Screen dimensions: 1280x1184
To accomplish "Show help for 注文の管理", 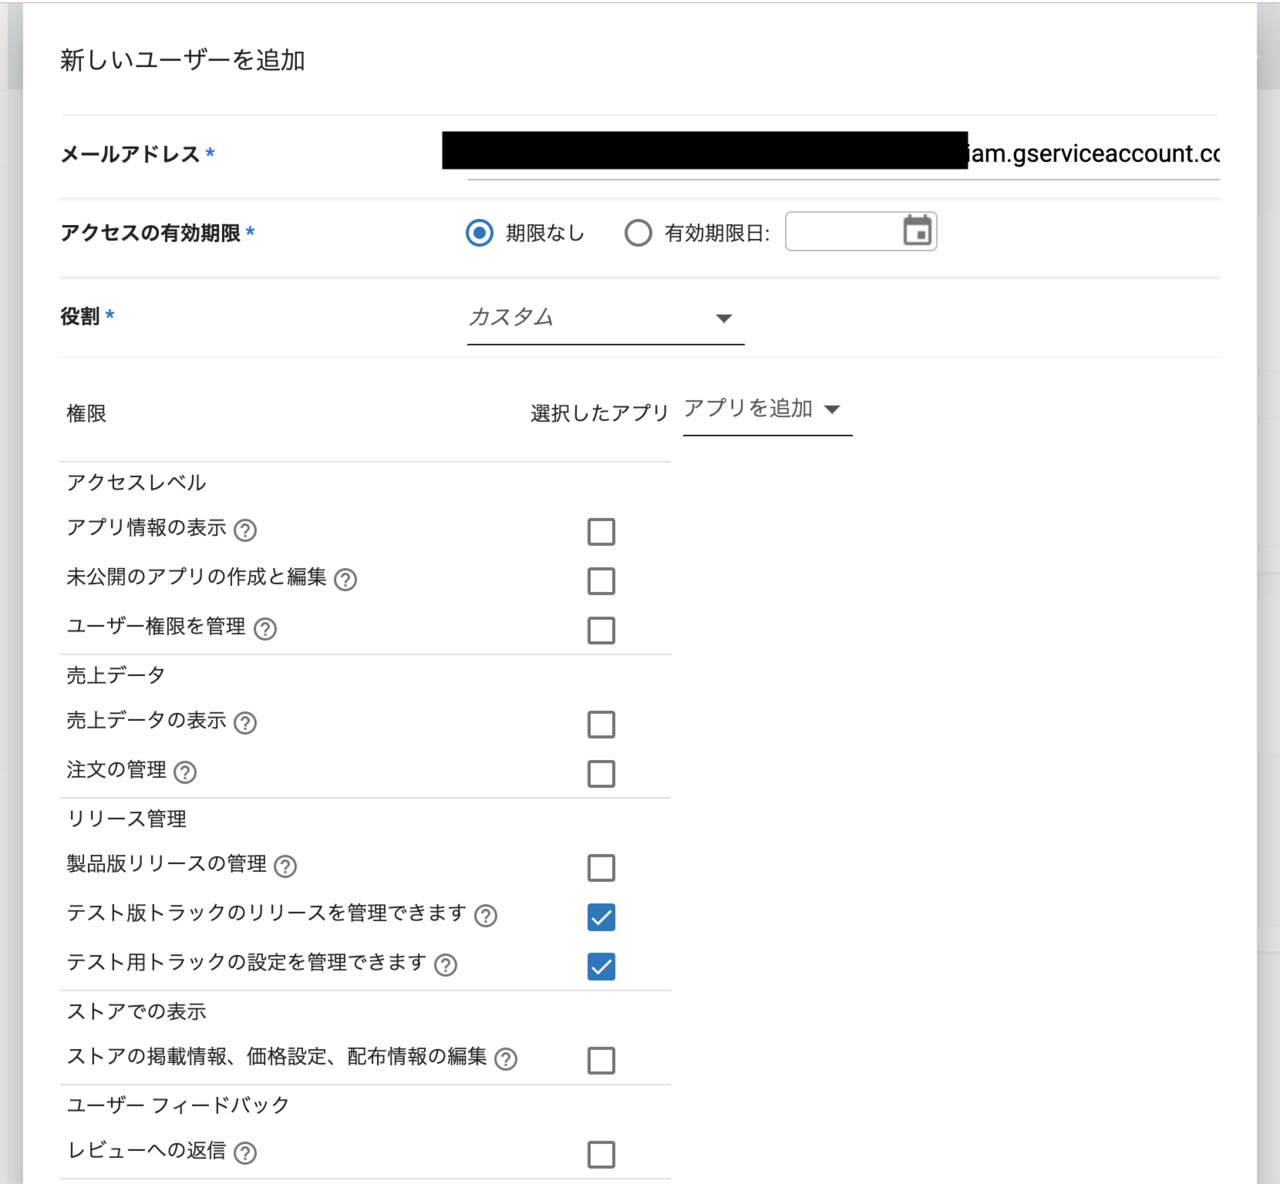I will [x=185, y=772].
